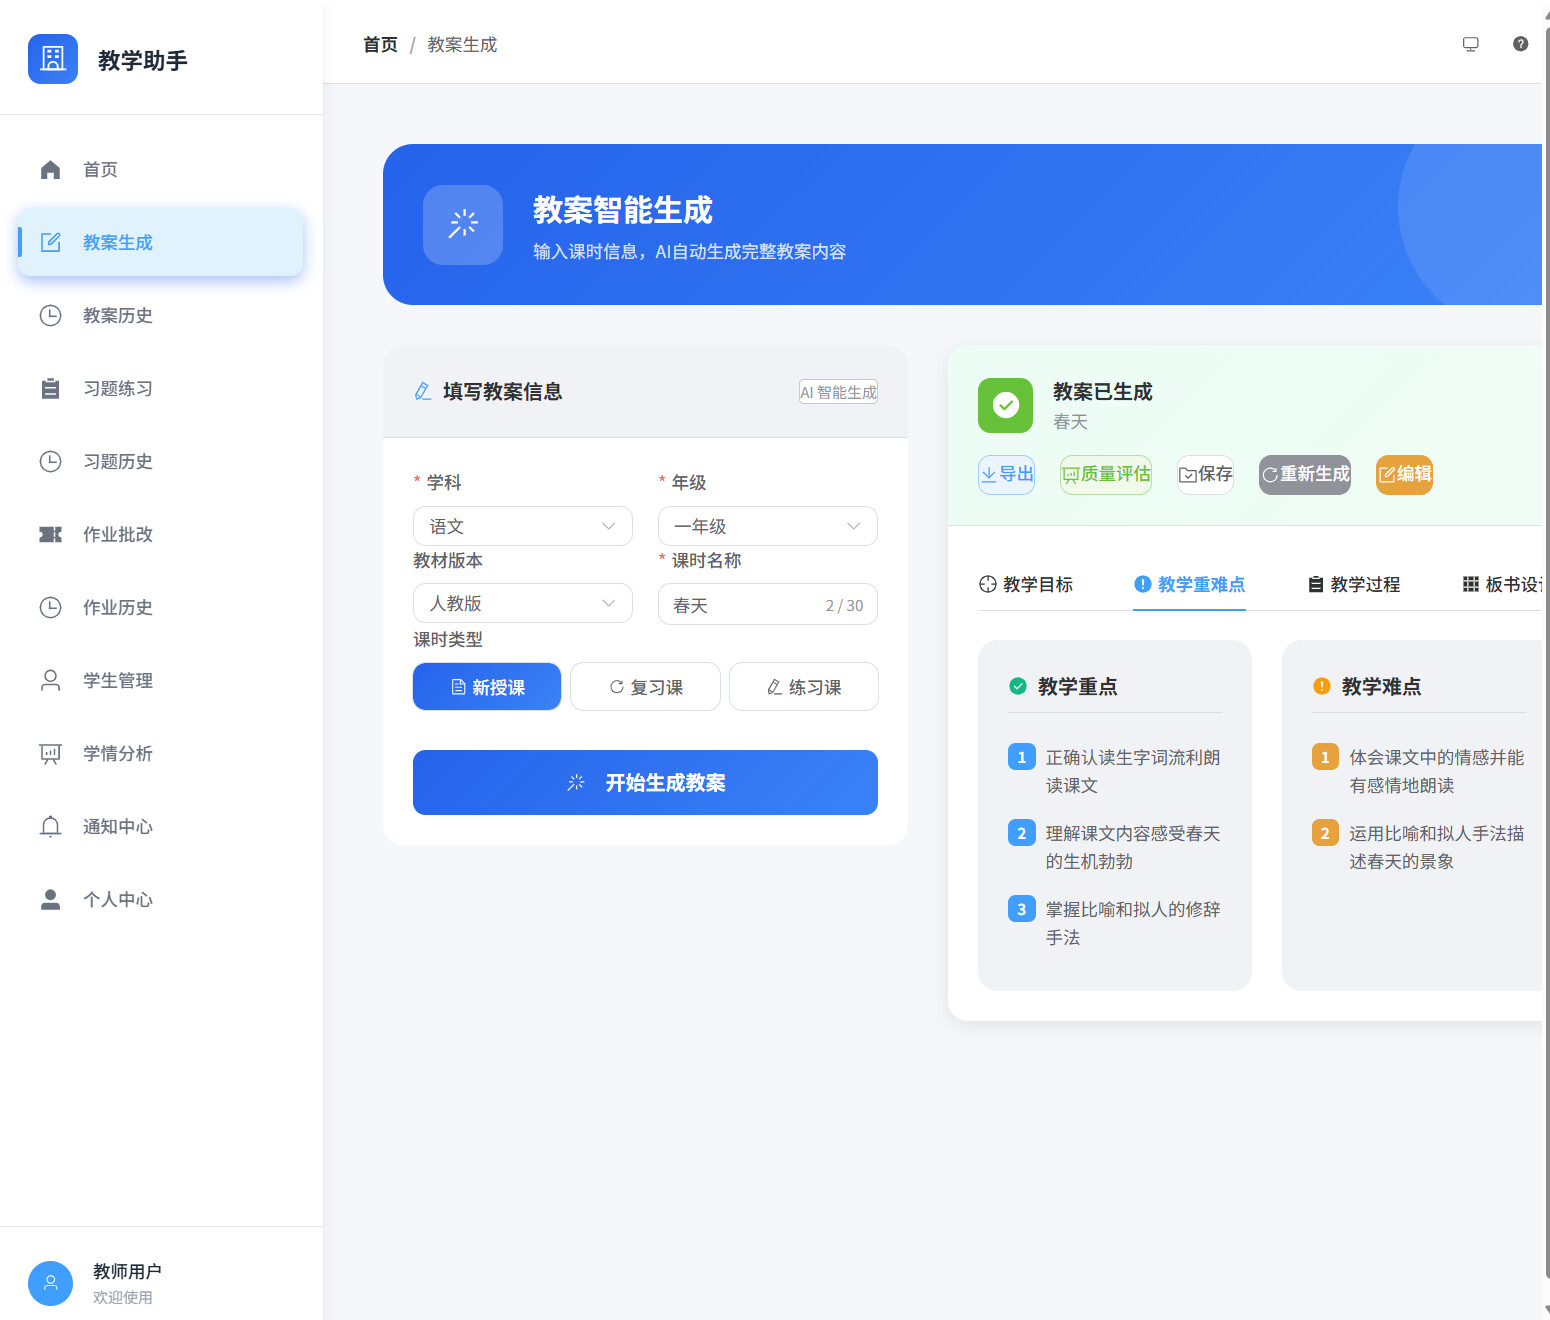Image resolution: width=1550 pixels, height=1320 pixels.
Task: Click the 教学助手 building logo icon
Action: (x=53, y=59)
